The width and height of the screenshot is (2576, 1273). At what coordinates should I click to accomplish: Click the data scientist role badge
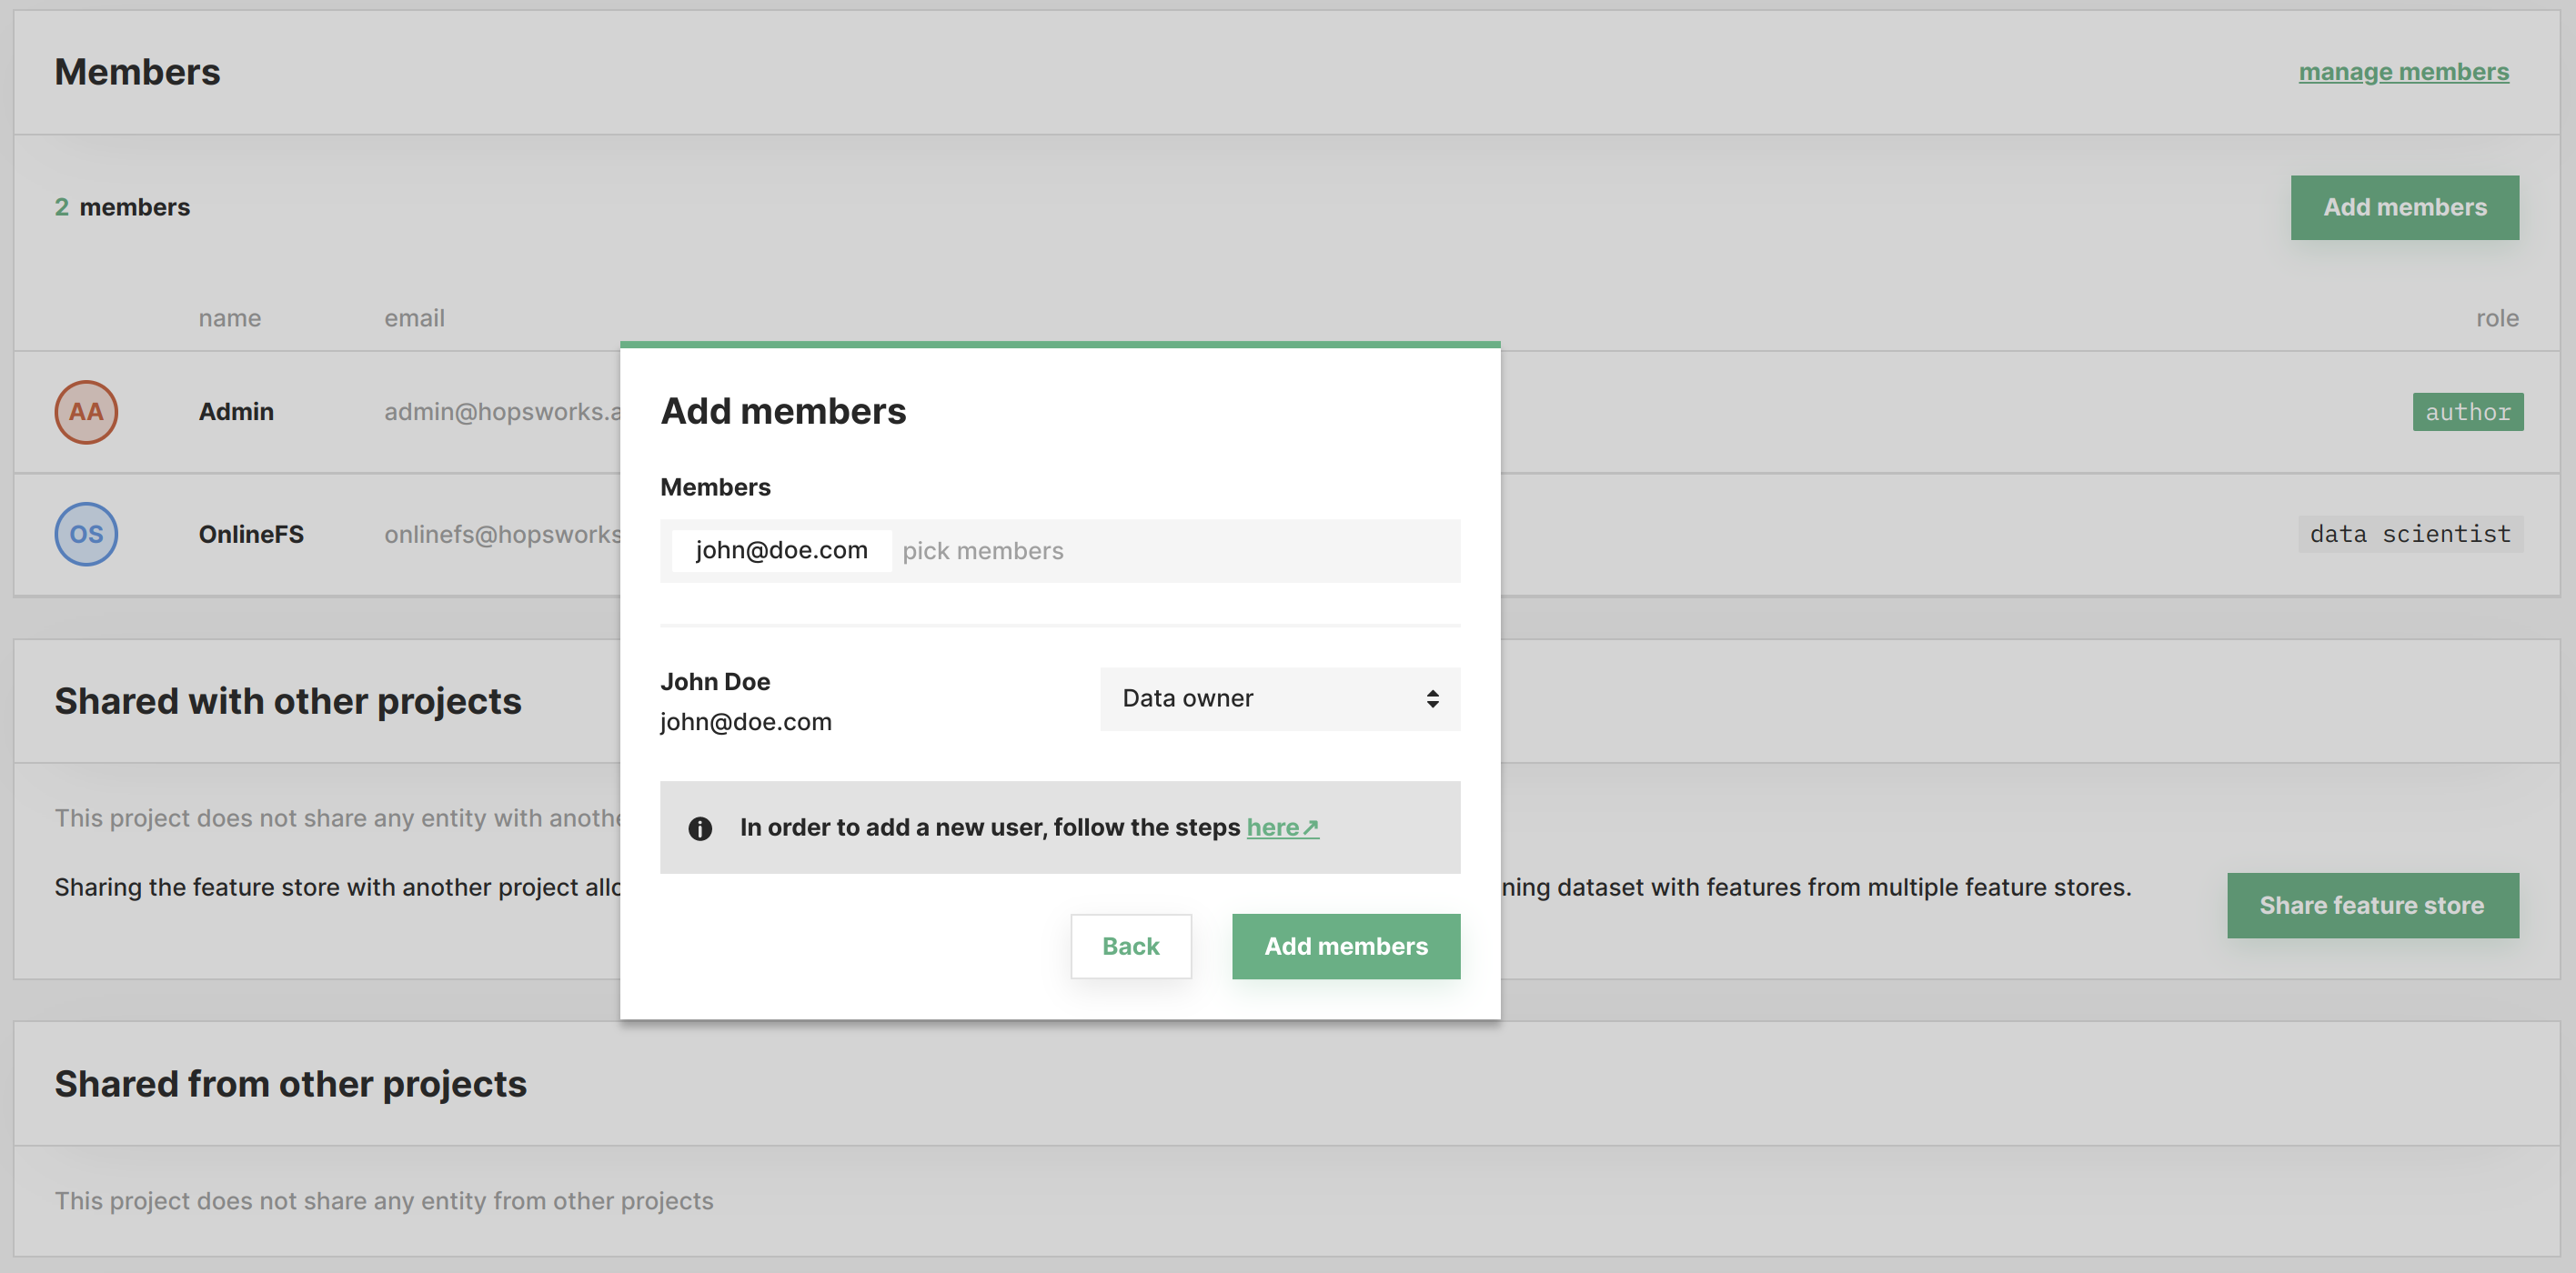pos(2409,534)
